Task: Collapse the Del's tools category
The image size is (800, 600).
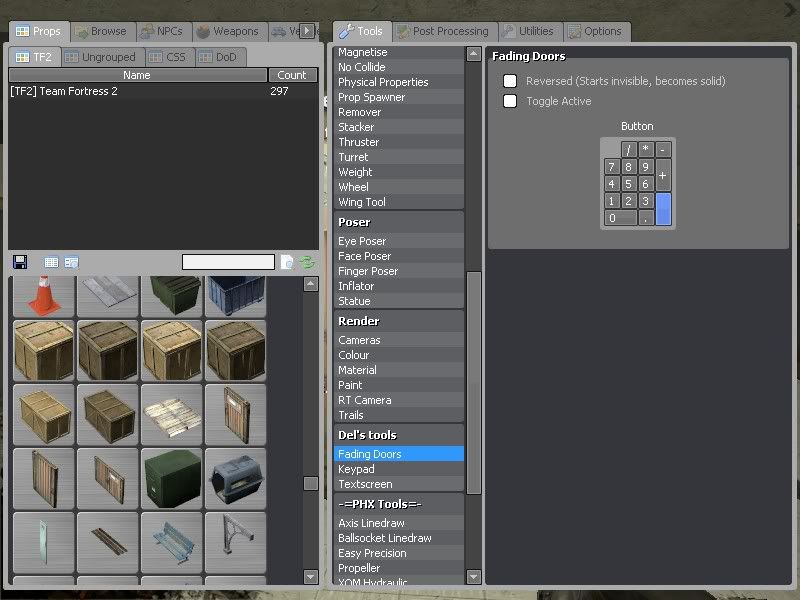Action: coord(399,435)
